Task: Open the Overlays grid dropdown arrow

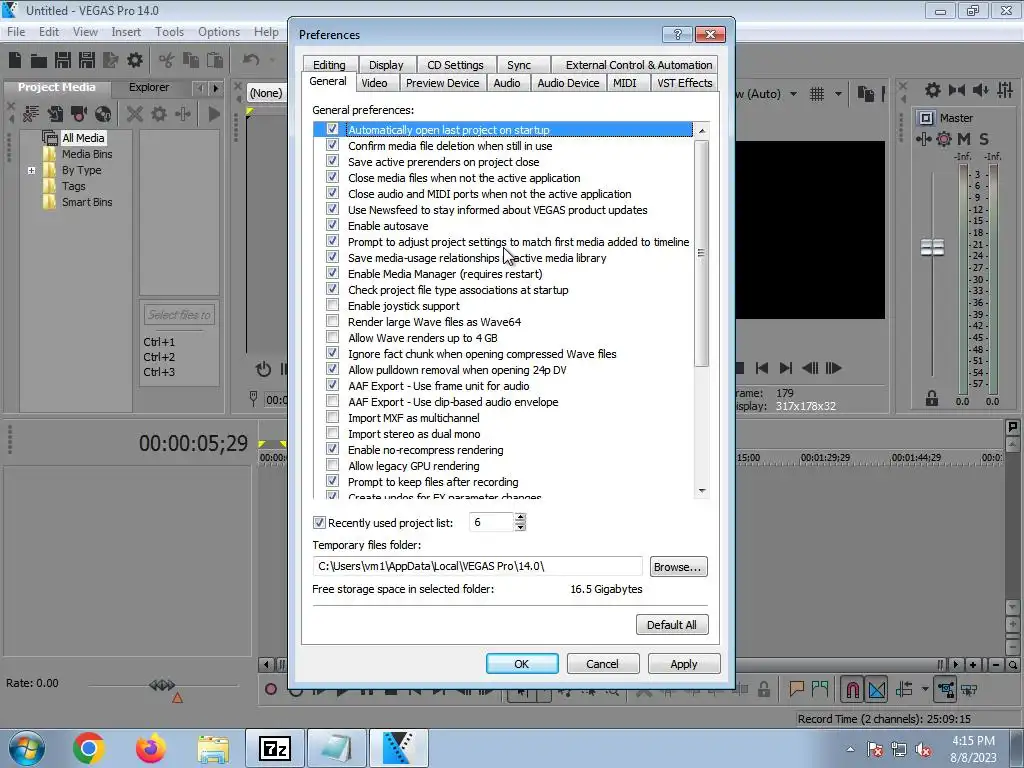Action: (x=839, y=94)
